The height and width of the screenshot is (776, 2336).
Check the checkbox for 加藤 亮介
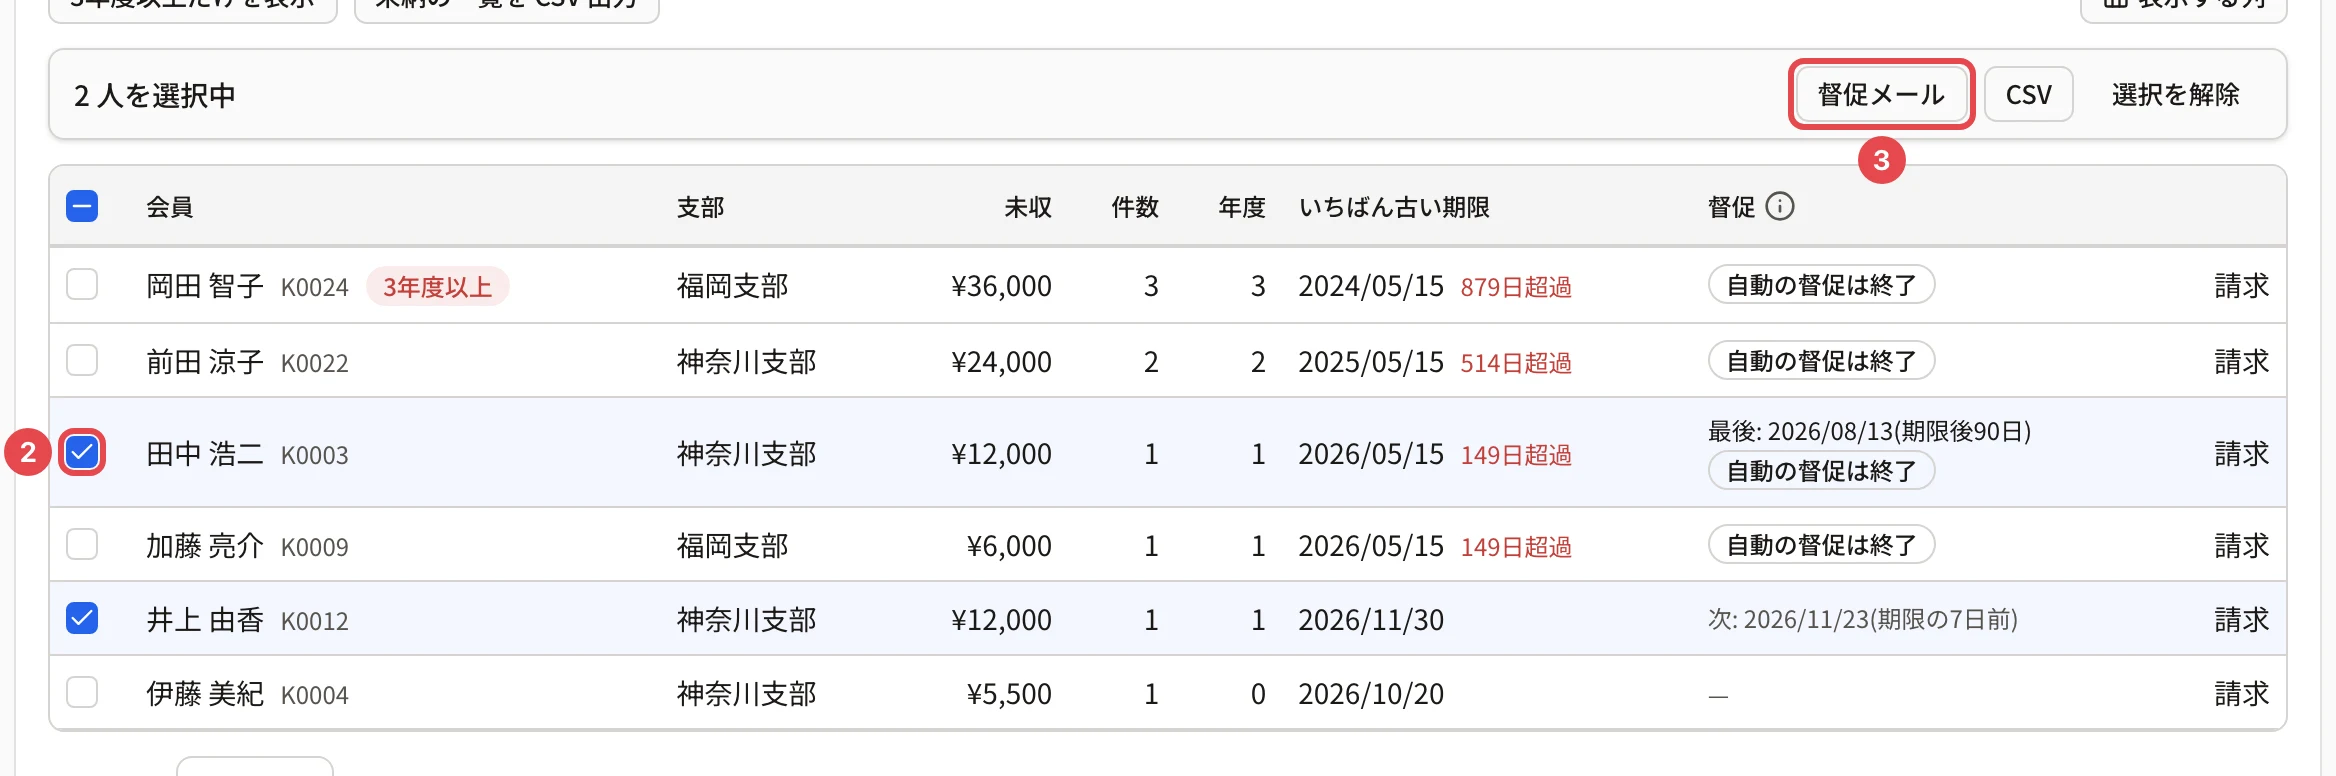click(82, 545)
